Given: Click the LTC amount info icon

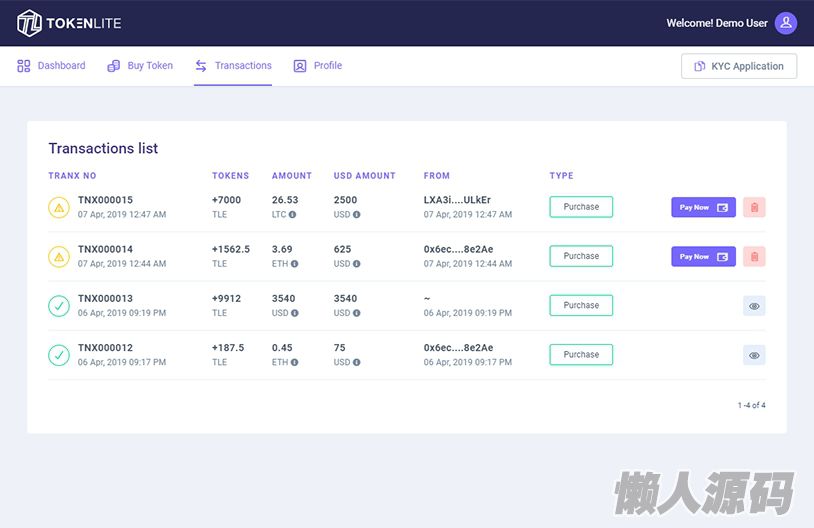Looking at the screenshot, I should [293, 215].
